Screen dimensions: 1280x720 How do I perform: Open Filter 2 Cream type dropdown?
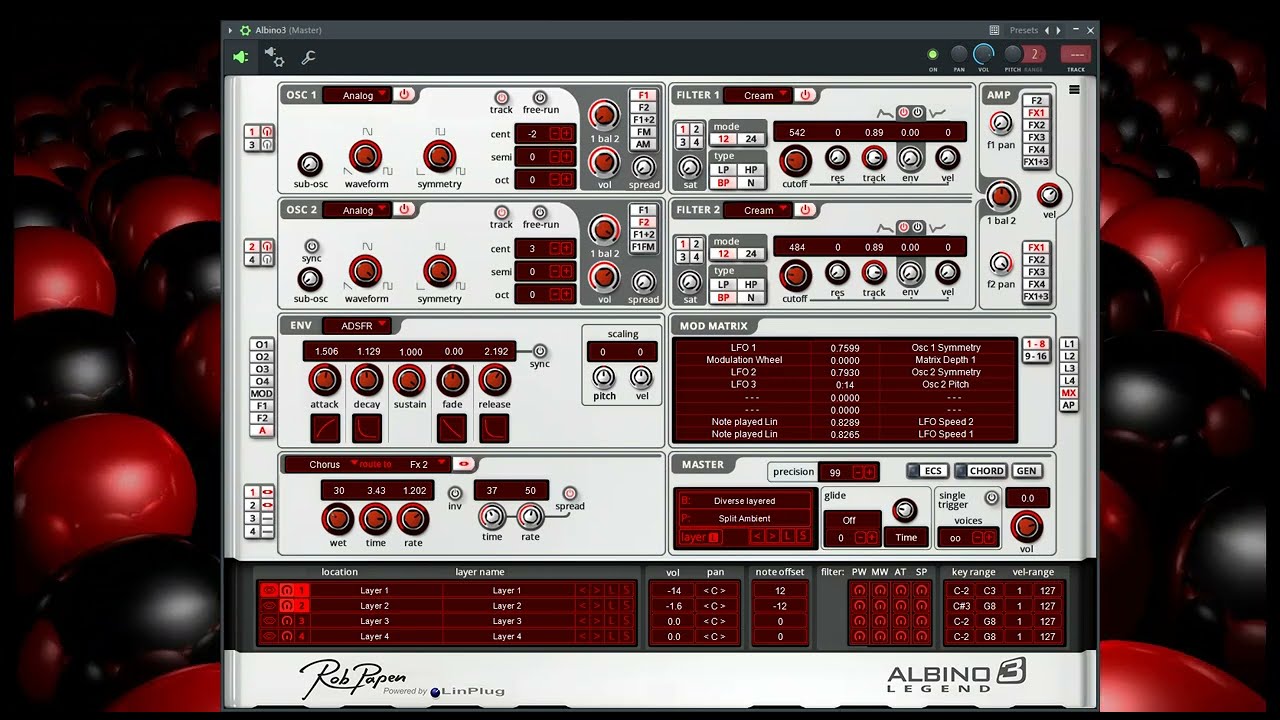coord(758,210)
